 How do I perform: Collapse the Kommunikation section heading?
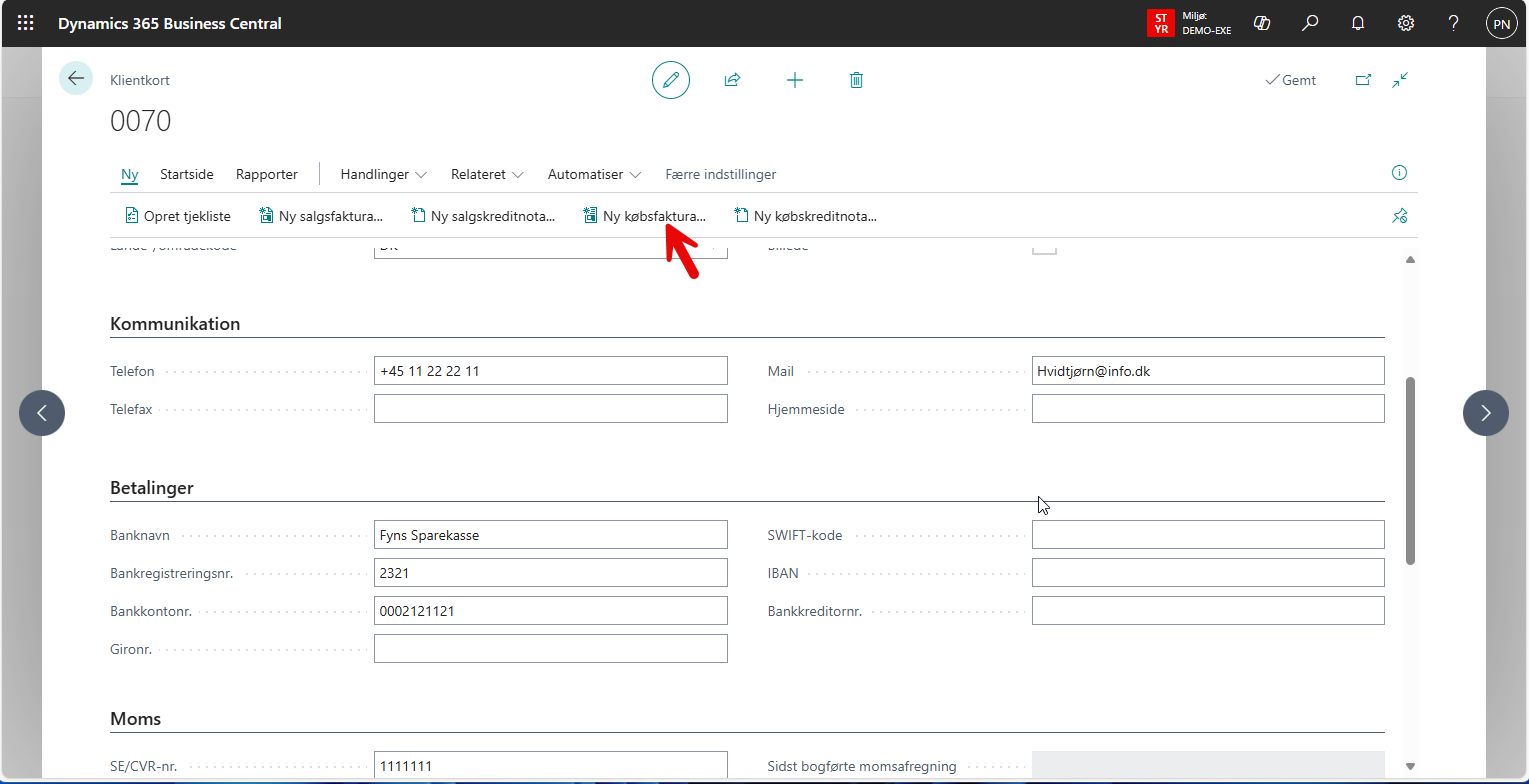tap(175, 324)
